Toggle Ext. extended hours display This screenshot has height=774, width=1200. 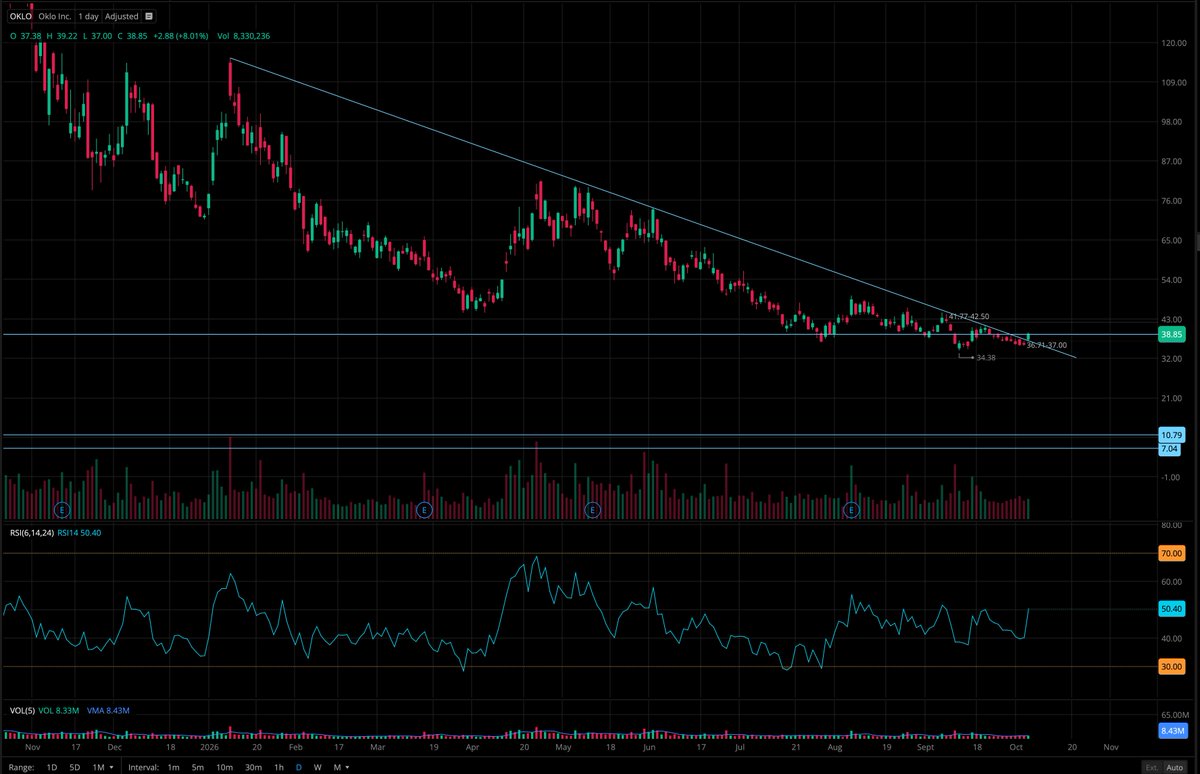click(1151, 767)
